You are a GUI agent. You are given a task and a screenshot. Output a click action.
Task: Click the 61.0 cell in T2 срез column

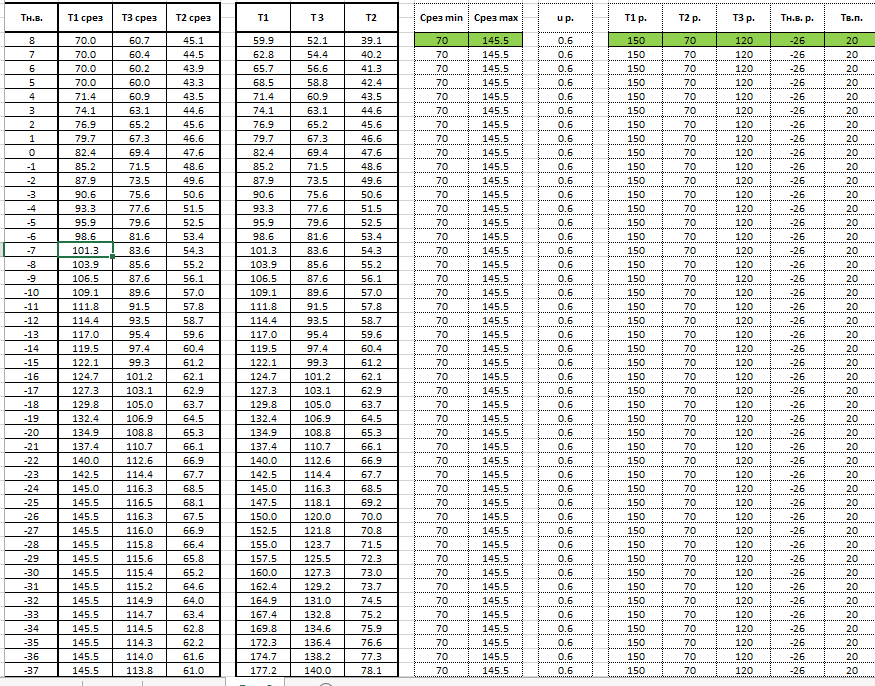[192, 670]
